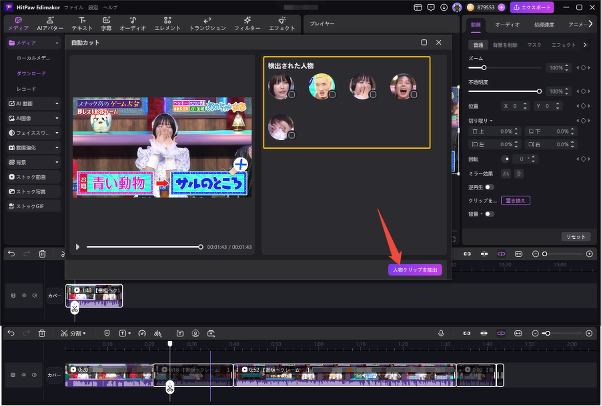This screenshot has width=602, height=406.
Task: Click the 置き換え replace button
Action: tap(516, 201)
